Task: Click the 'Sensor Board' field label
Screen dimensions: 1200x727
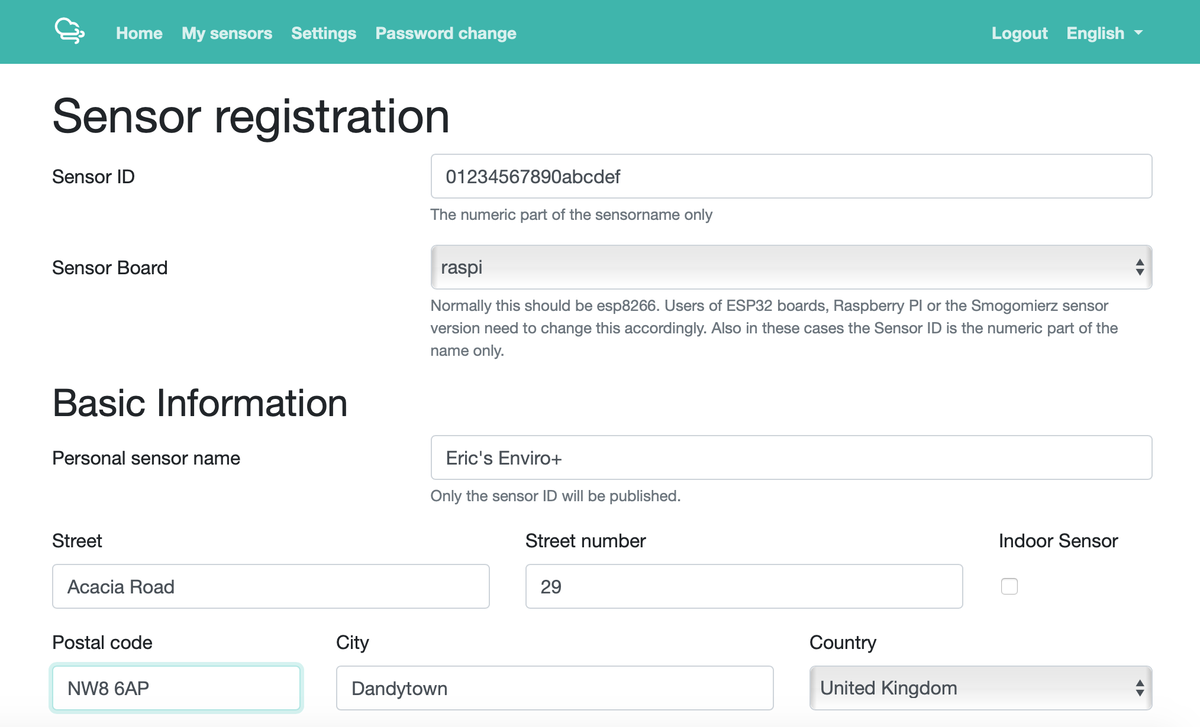Action: [x=110, y=268]
